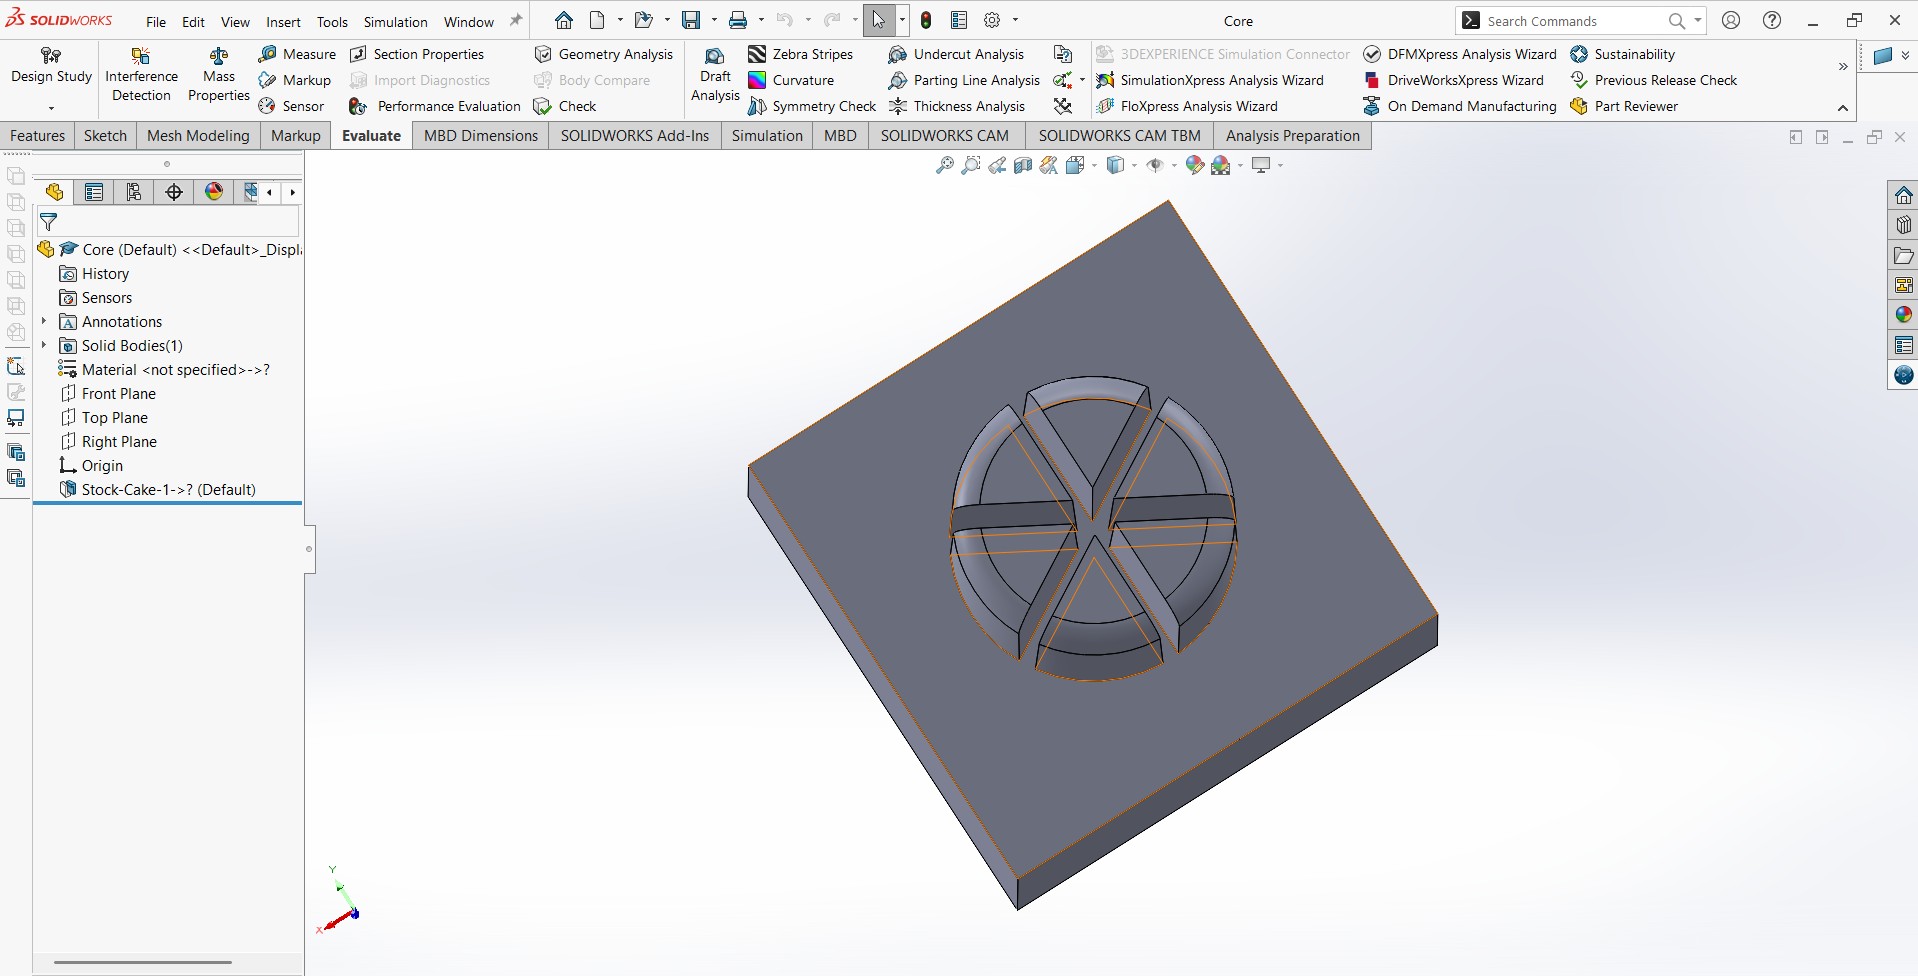Open the Markup tool
This screenshot has width=1918, height=976.
pos(295,80)
